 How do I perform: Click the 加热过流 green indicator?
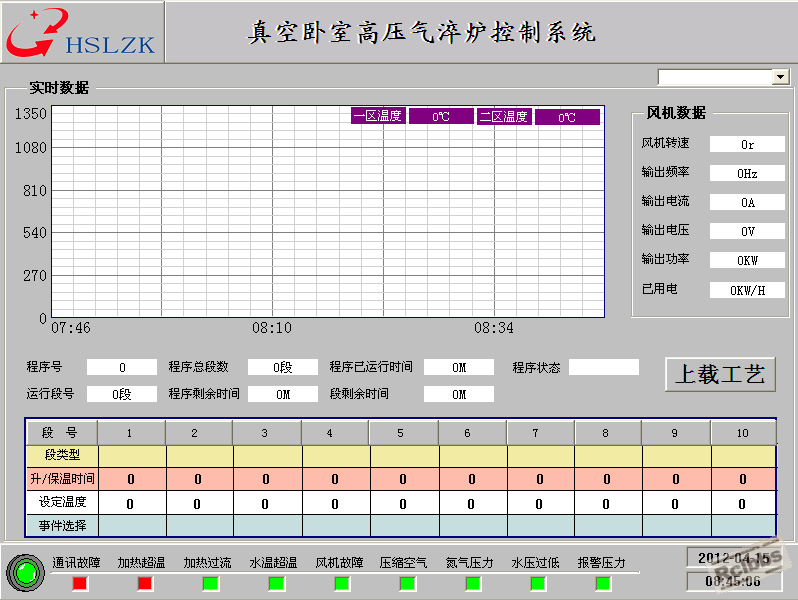click(x=211, y=583)
